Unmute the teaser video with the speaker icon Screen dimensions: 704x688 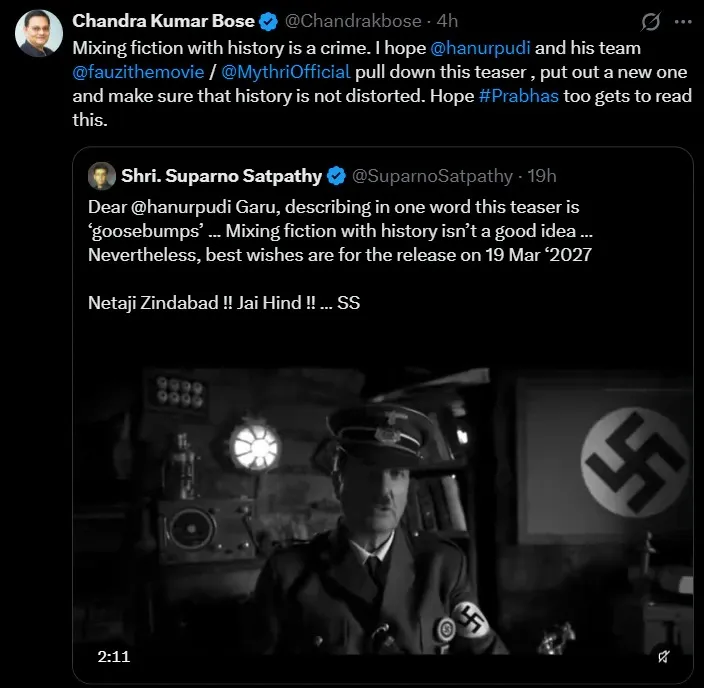coord(664,657)
